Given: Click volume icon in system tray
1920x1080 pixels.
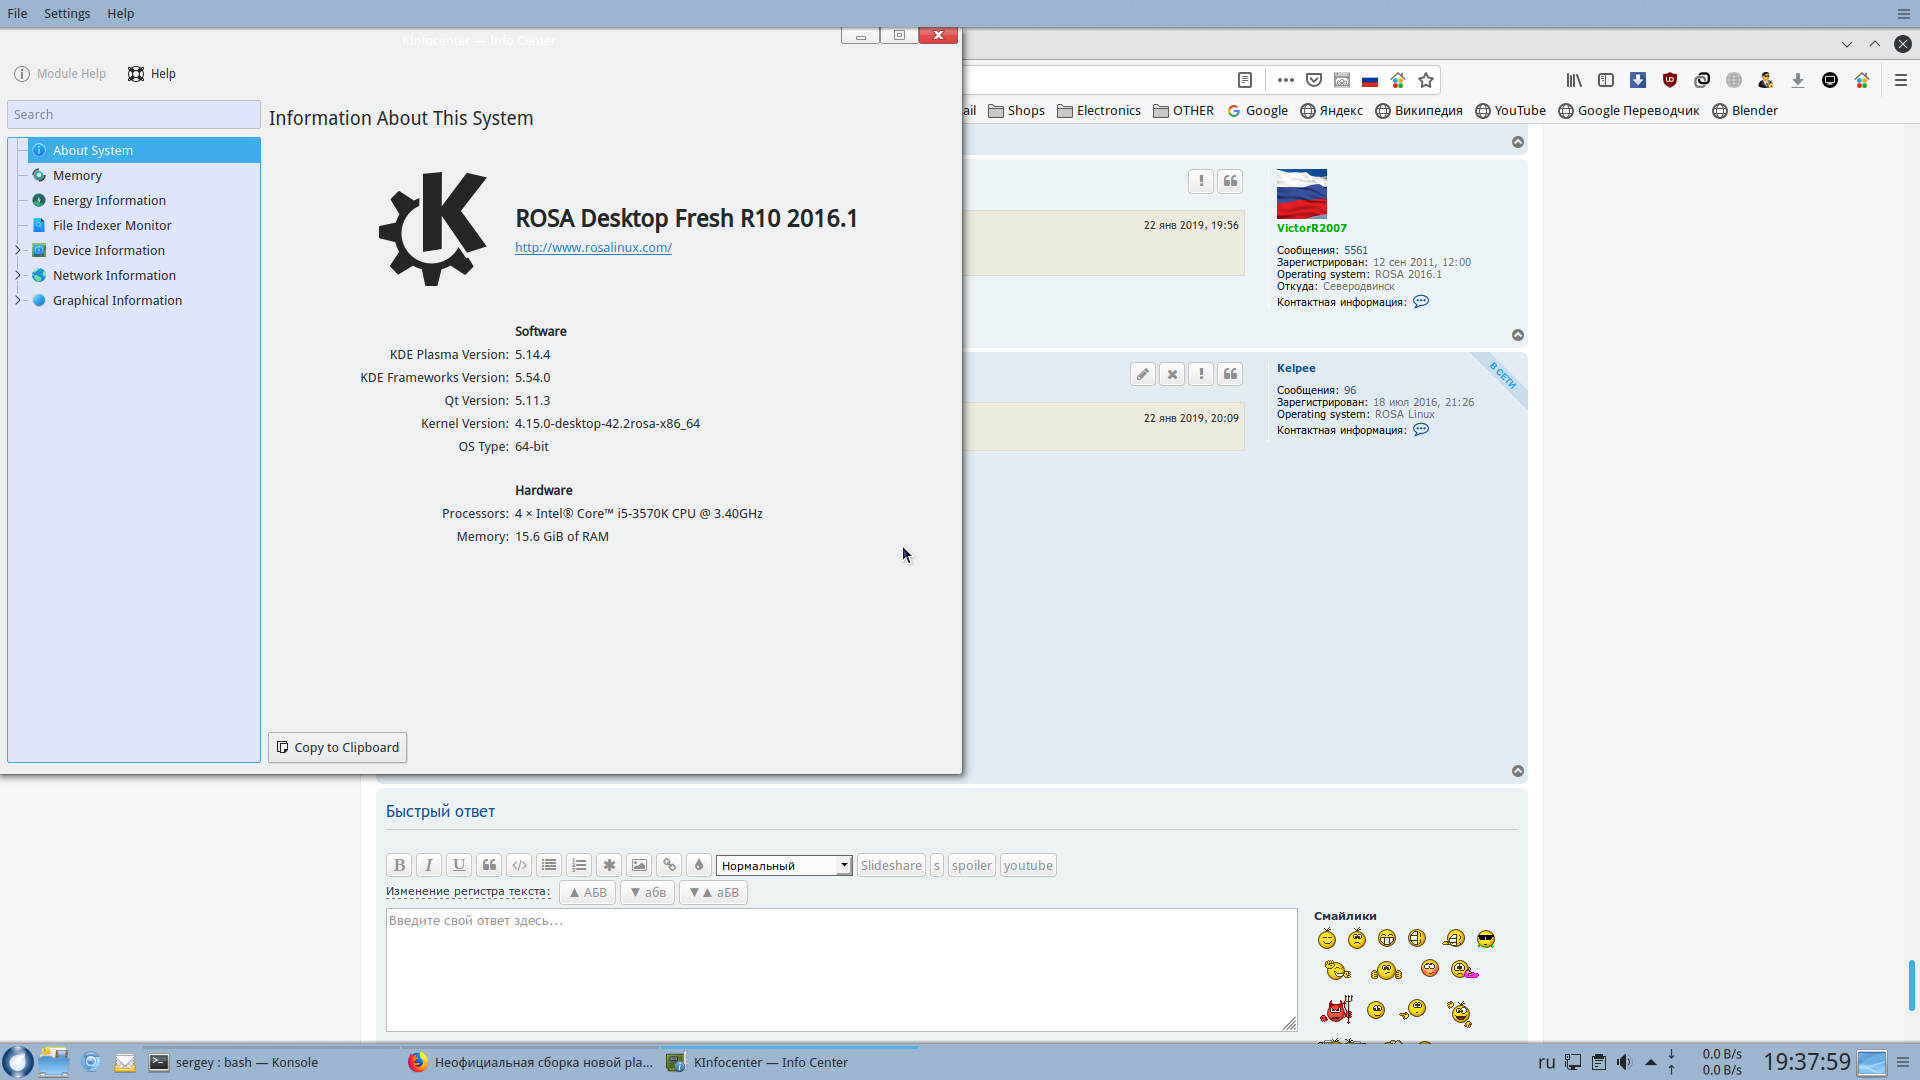Looking at the screenshot, I should [1624, 1062].
